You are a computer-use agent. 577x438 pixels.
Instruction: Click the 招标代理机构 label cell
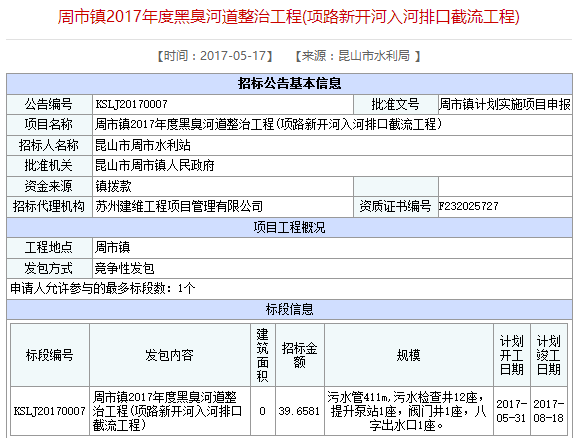(x=49, y=206)
